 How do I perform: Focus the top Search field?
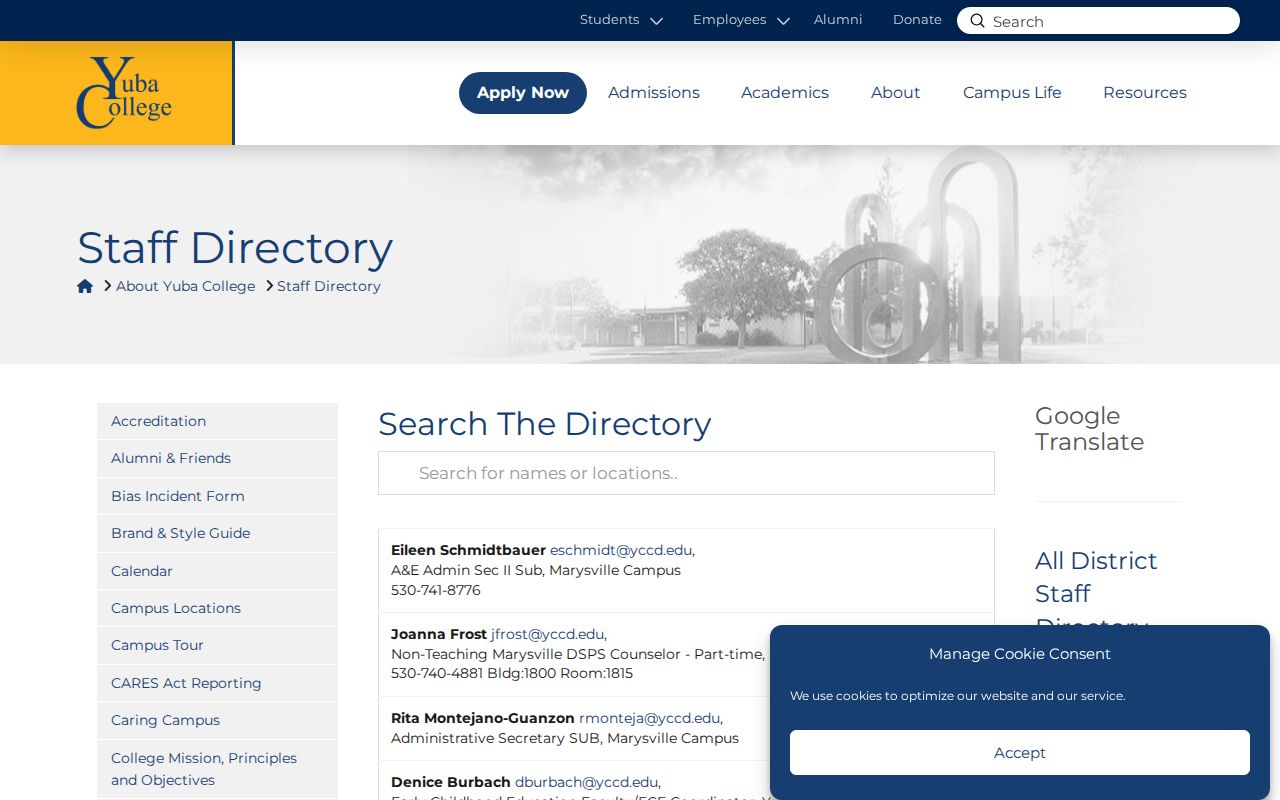tap(1098, 21)
